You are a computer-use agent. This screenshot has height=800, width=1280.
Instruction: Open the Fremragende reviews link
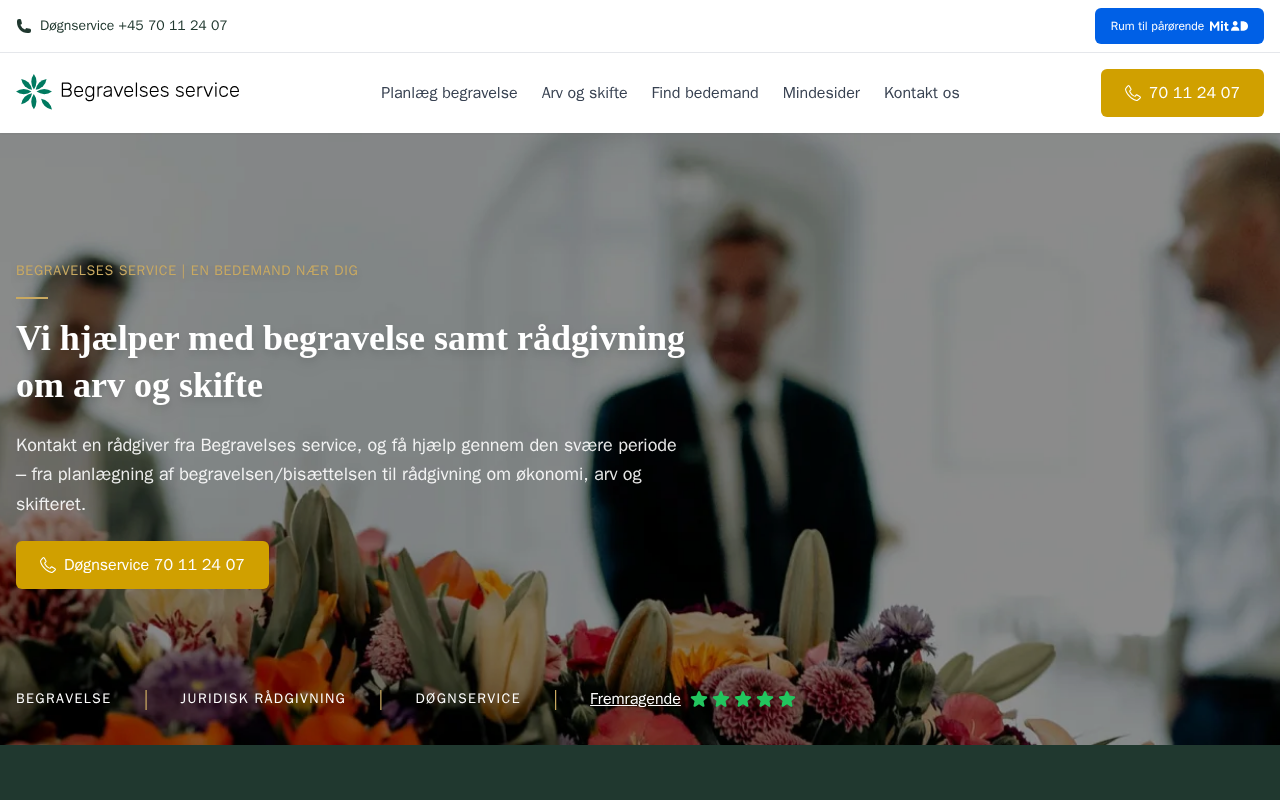(635, 699)
